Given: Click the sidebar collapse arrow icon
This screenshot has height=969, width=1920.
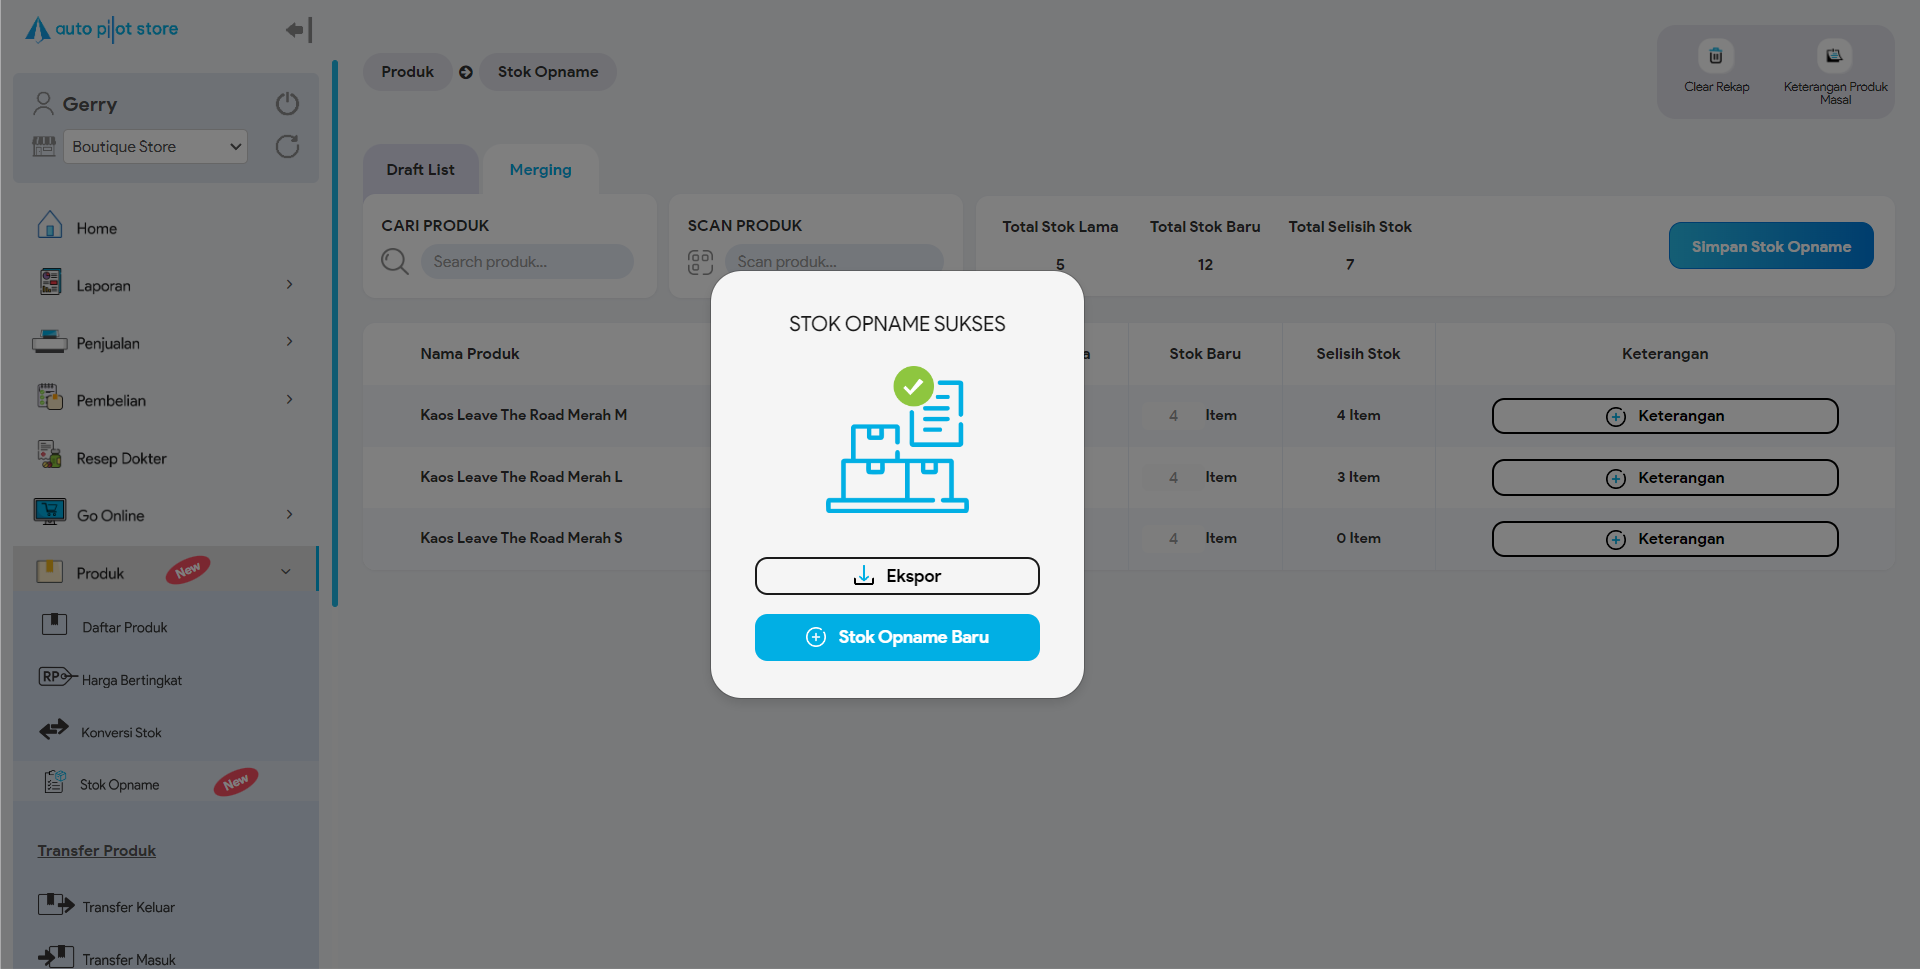Looking at the screenshot, I should coord(298,30).
